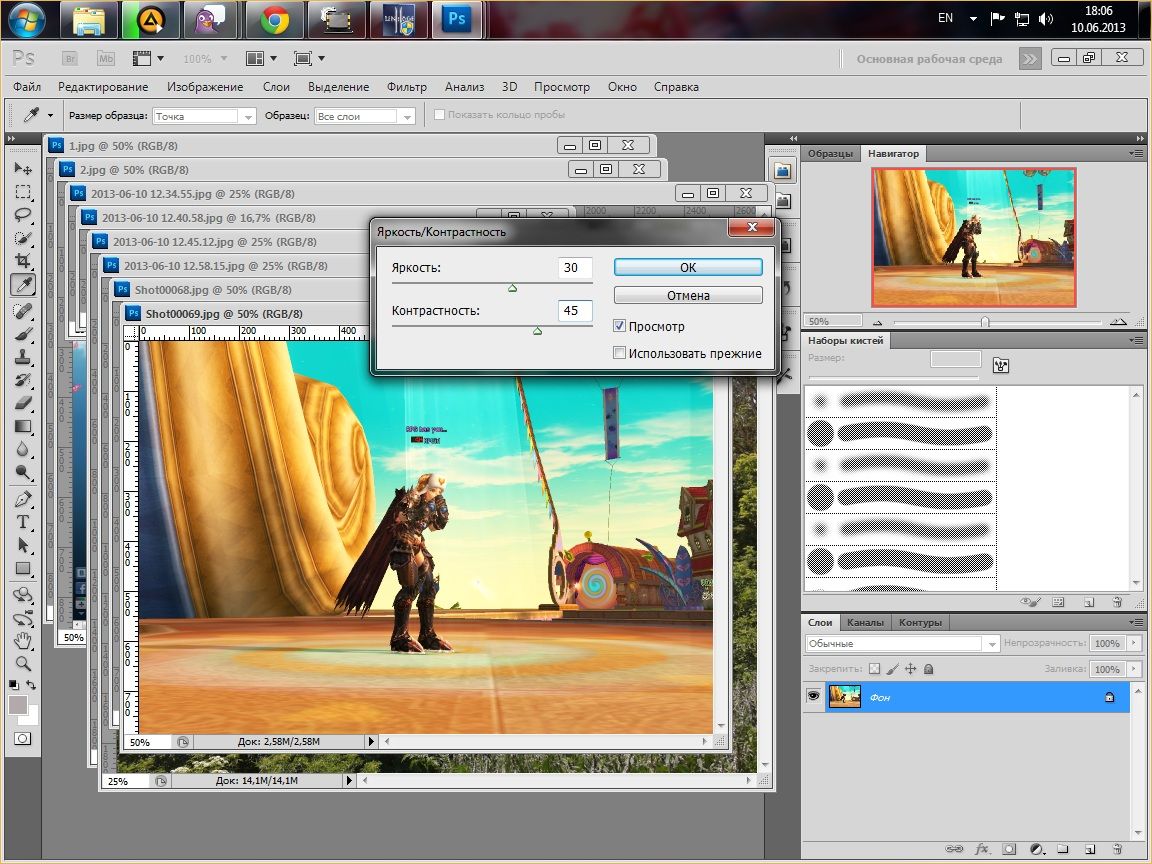The width and height of the screenshot is (1152, 864).
Task: Toggle lock image pixels brush icon
Action: click(x=893, y=669)
